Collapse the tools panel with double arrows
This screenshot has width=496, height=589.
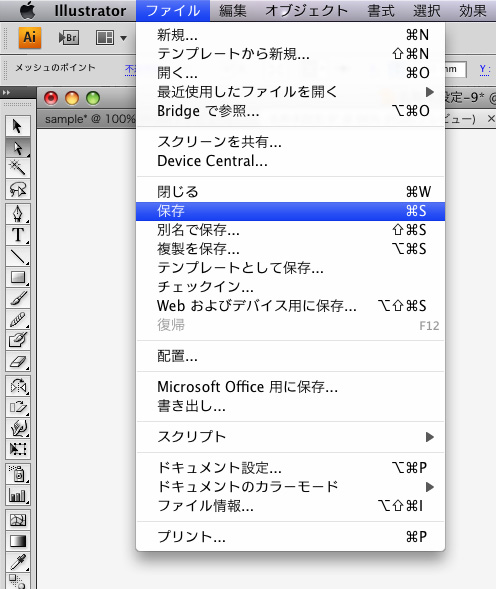pyautogui.click(x=6, y=92)
